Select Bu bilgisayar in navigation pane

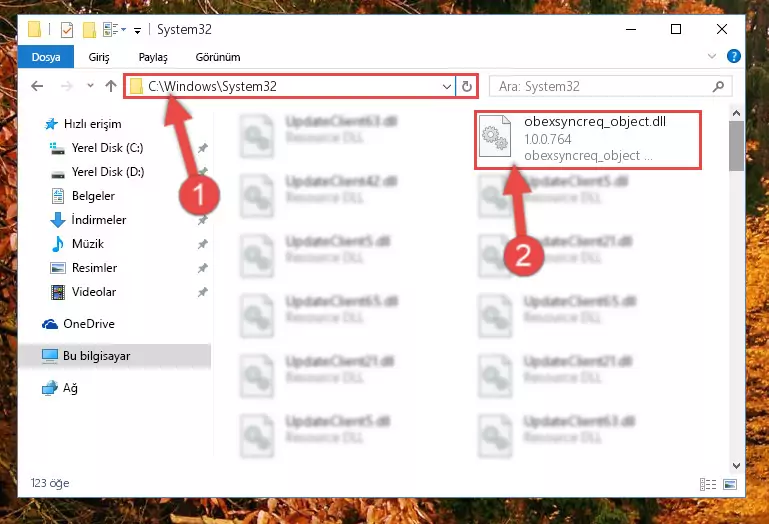[x=114, y=356]
